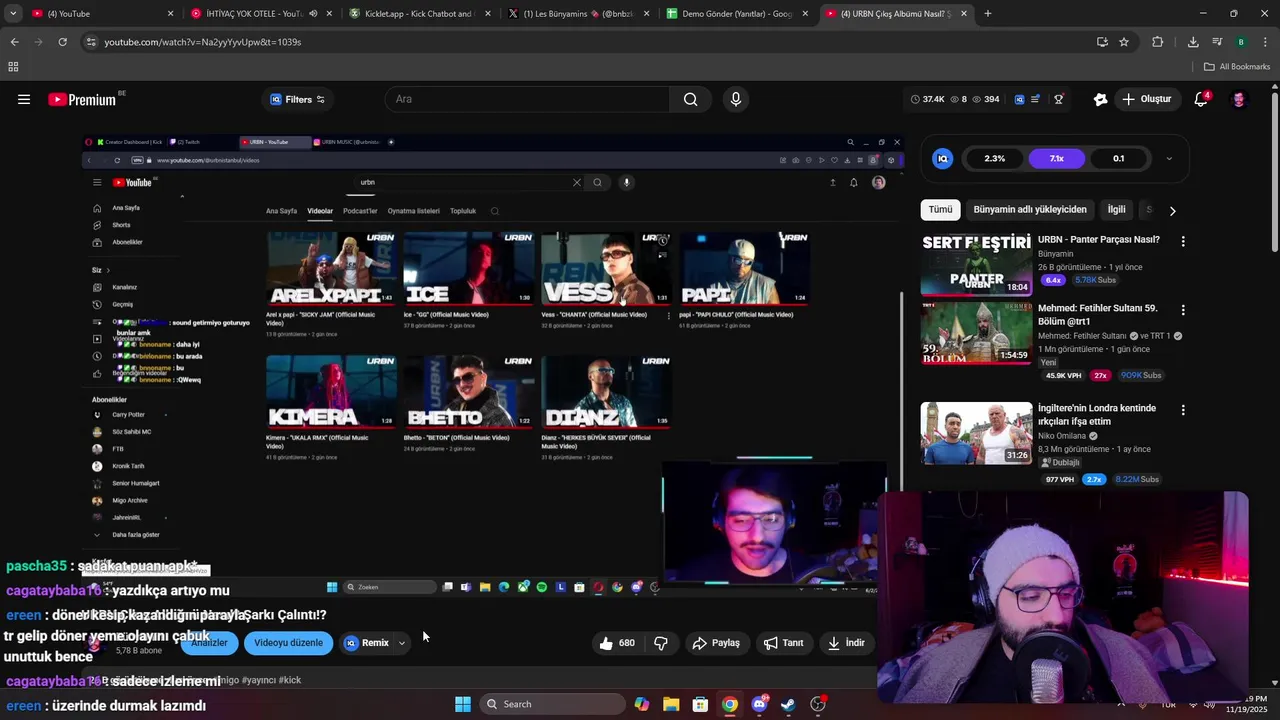Open options for Mehmed Fetihler Sultanı video
This screenshot has height=720, width=1280.
(x=1183, y=310)
